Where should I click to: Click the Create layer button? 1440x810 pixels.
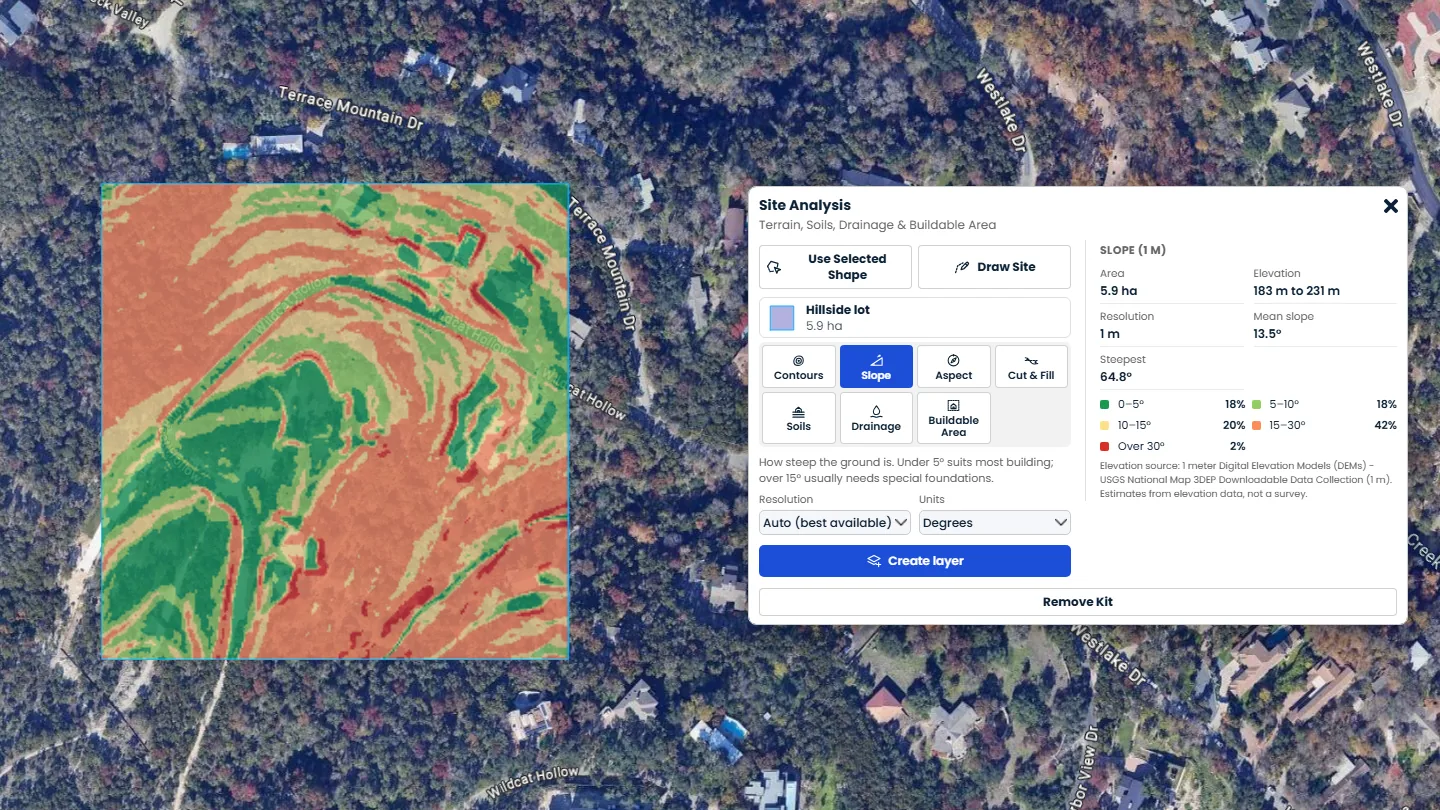(x=915, y=561)
